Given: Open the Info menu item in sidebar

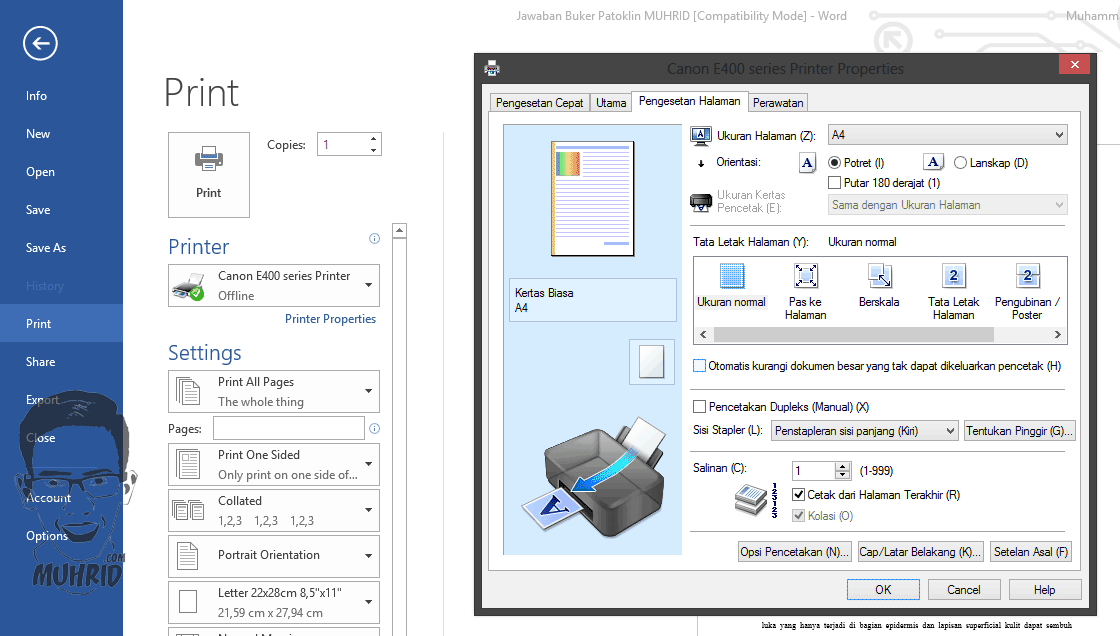Looking at the screenshot, I should coord(36,96).
